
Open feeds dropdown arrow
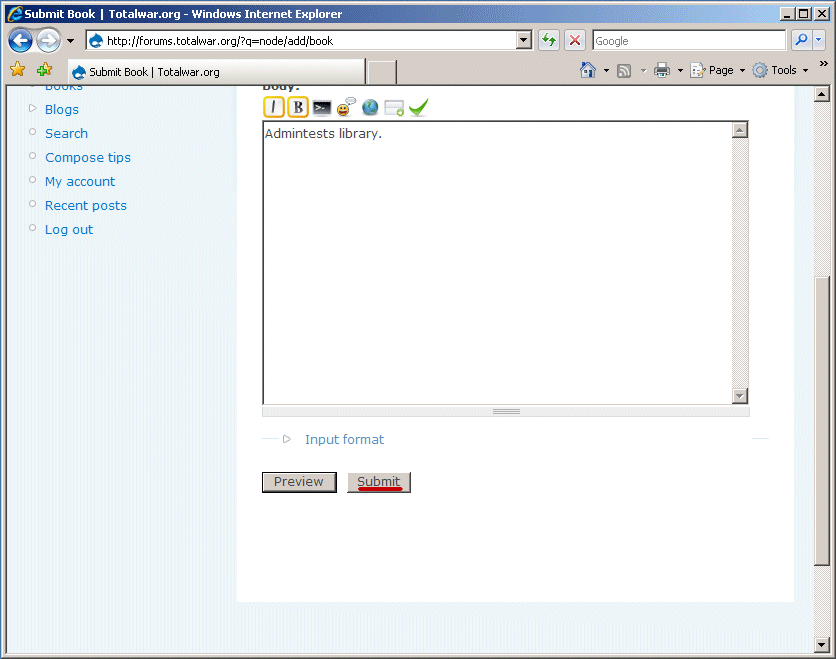coord(643,70)
